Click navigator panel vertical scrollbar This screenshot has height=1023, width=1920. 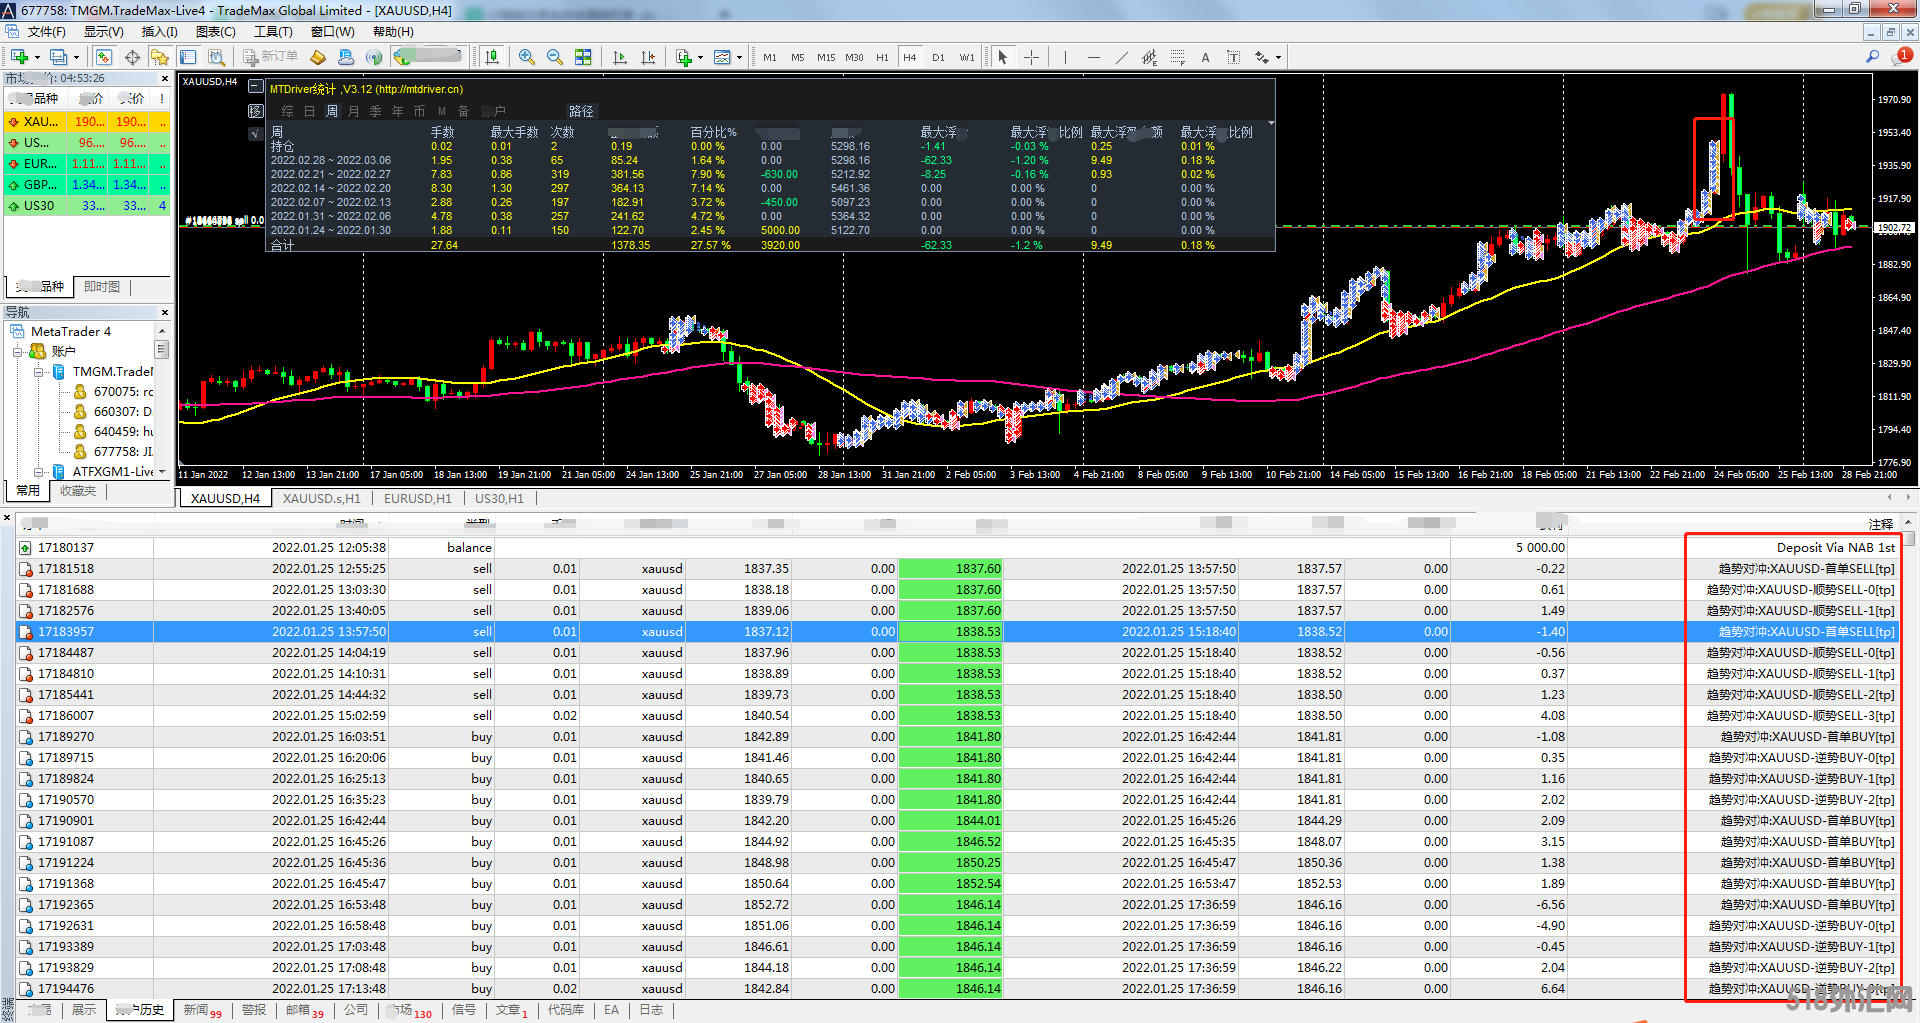pyautogui.click(x=161, y=400)
